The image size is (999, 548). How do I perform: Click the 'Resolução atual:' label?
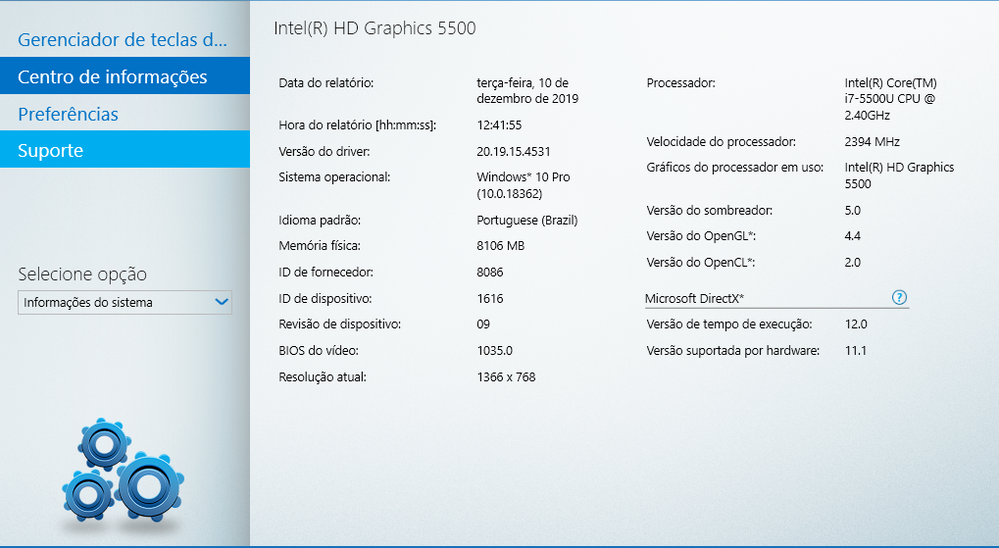(322, 377)
